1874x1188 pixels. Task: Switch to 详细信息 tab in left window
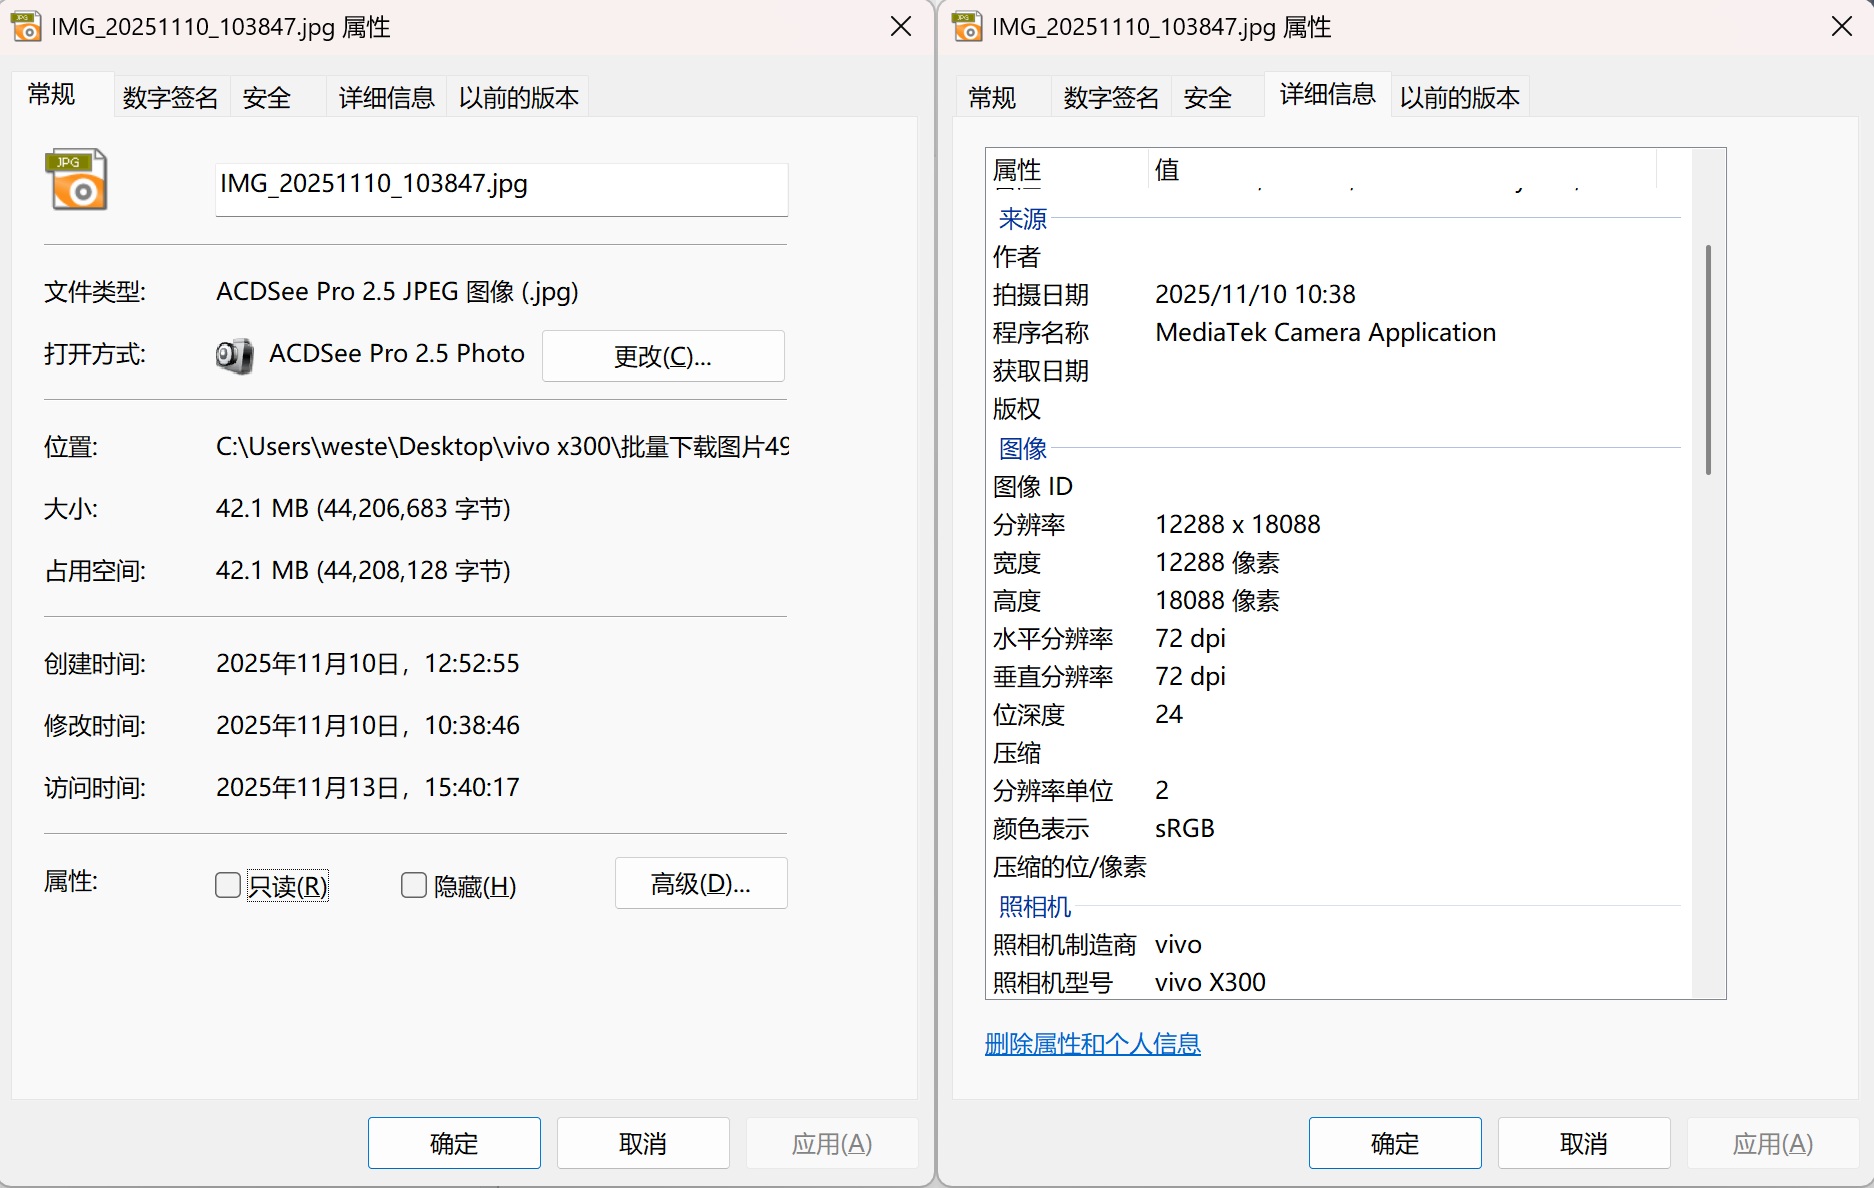[387, 97]
